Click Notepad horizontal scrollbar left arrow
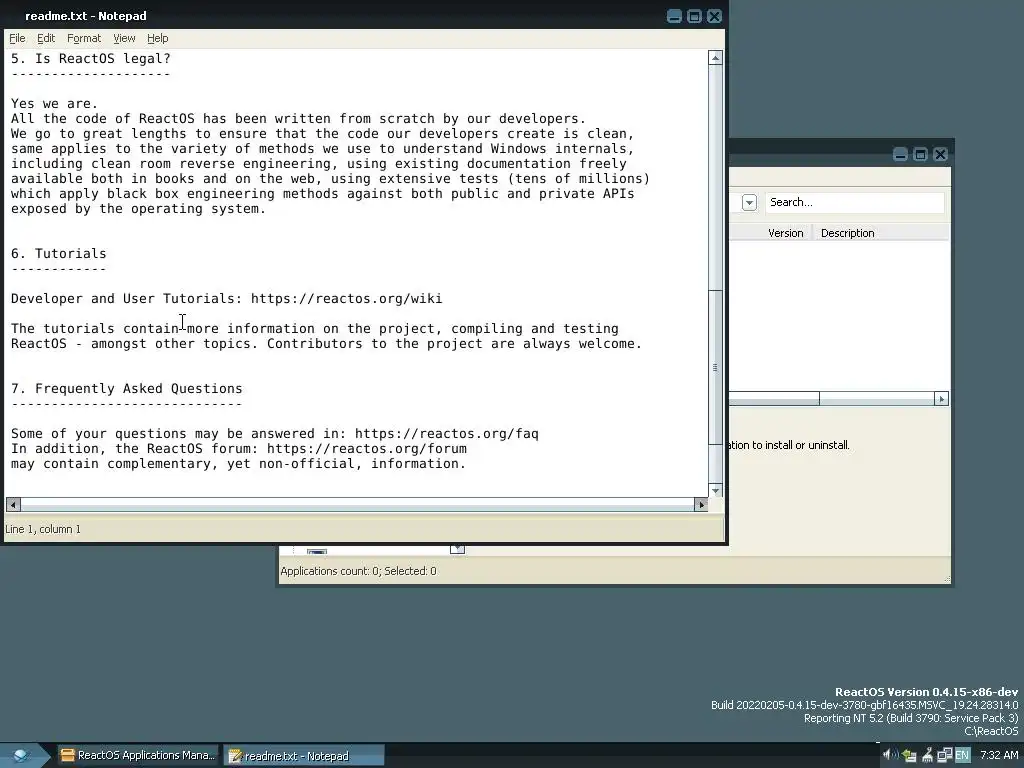 tap(13, 504)
